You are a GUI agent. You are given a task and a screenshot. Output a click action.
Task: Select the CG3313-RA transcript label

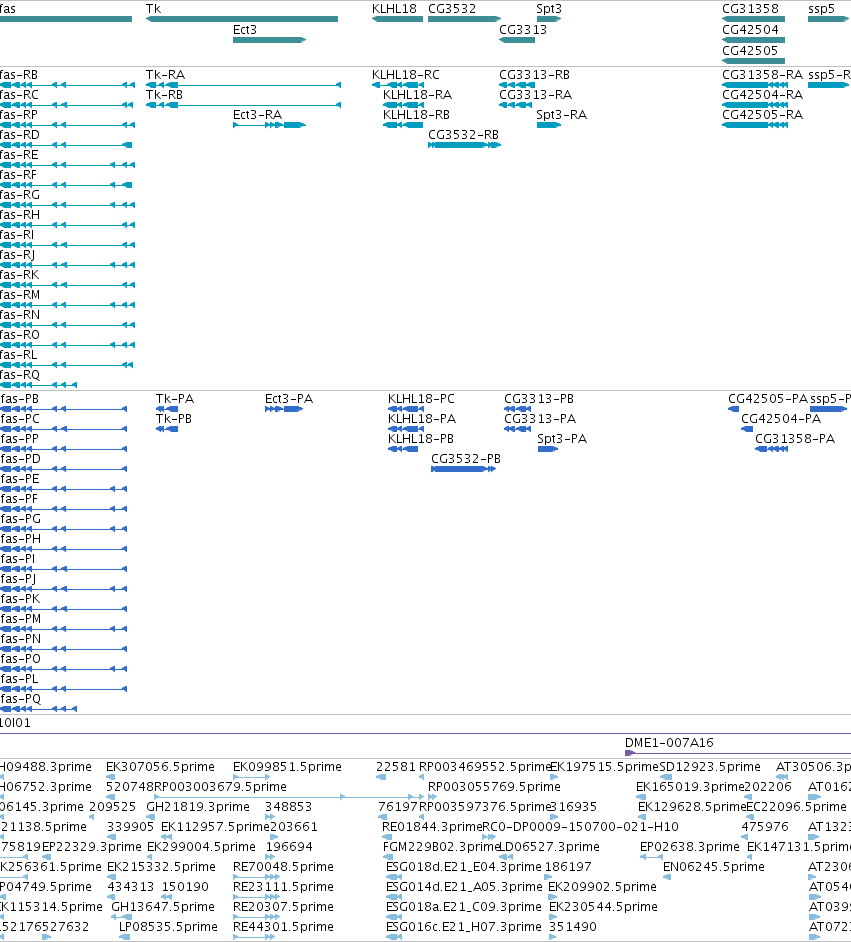536,95
